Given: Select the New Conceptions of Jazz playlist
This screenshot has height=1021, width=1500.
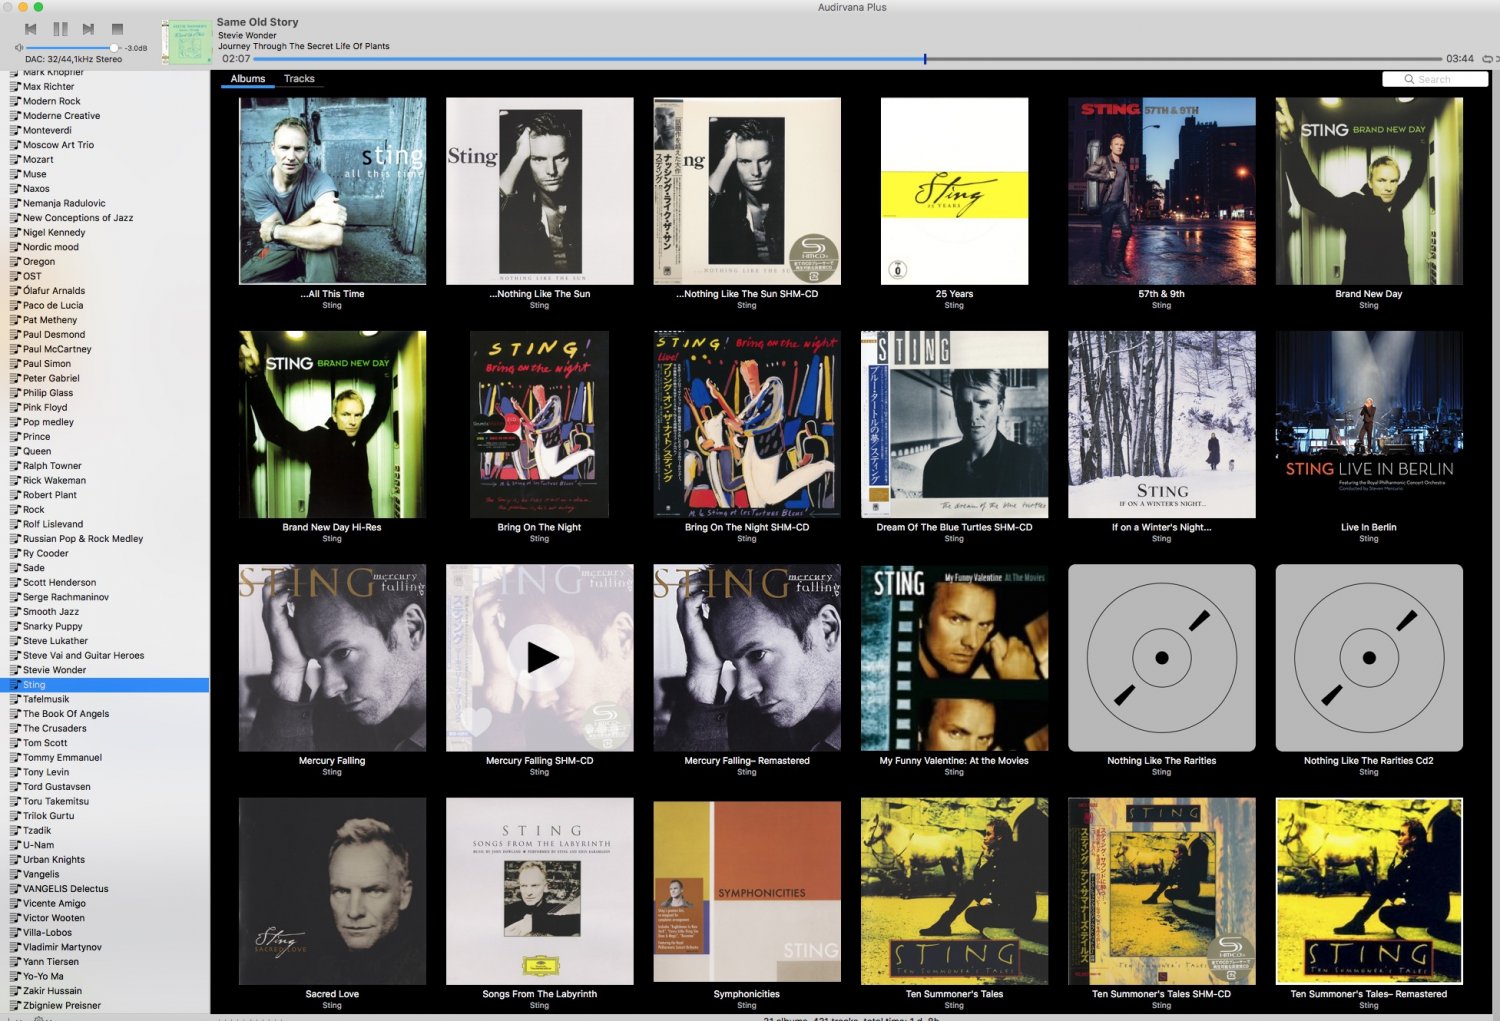Looking at the screenshot, I should click(105, 218).
